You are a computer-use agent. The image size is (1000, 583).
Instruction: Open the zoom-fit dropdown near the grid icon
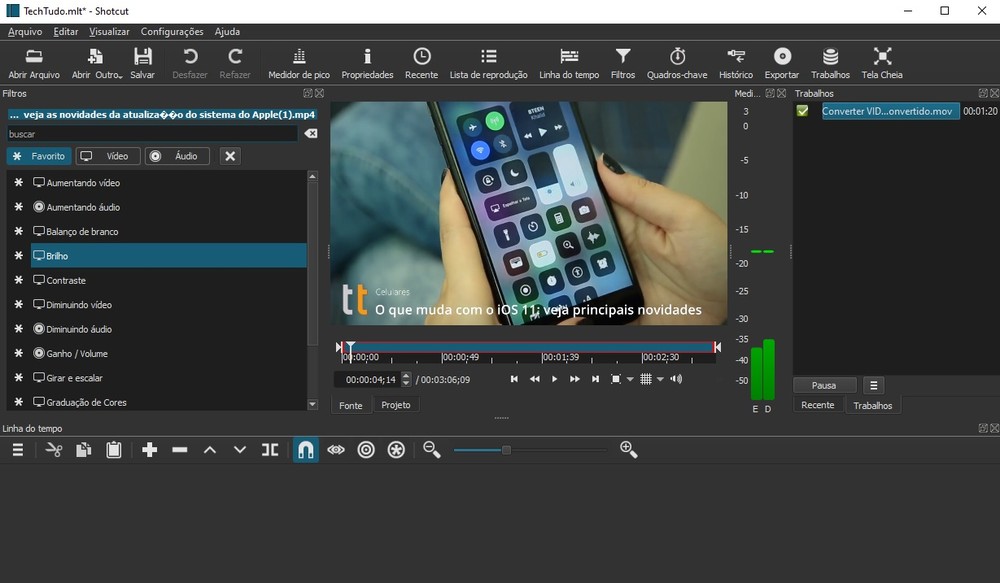pyautogui.click(x=630, y=379)
